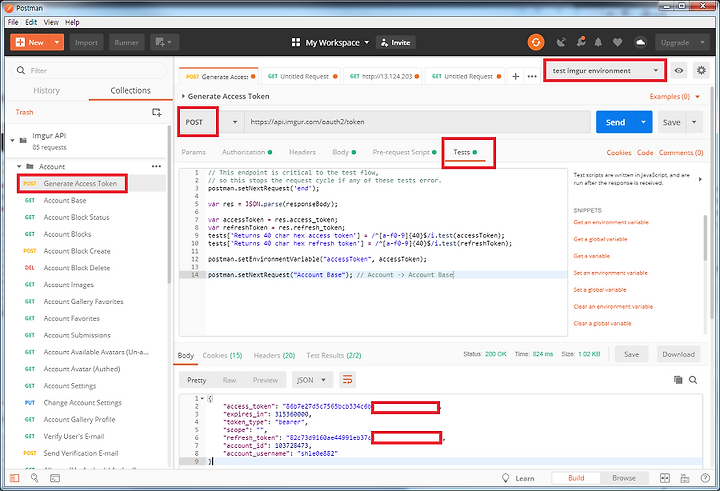Click the heart icon in header

tap(618, 42)
